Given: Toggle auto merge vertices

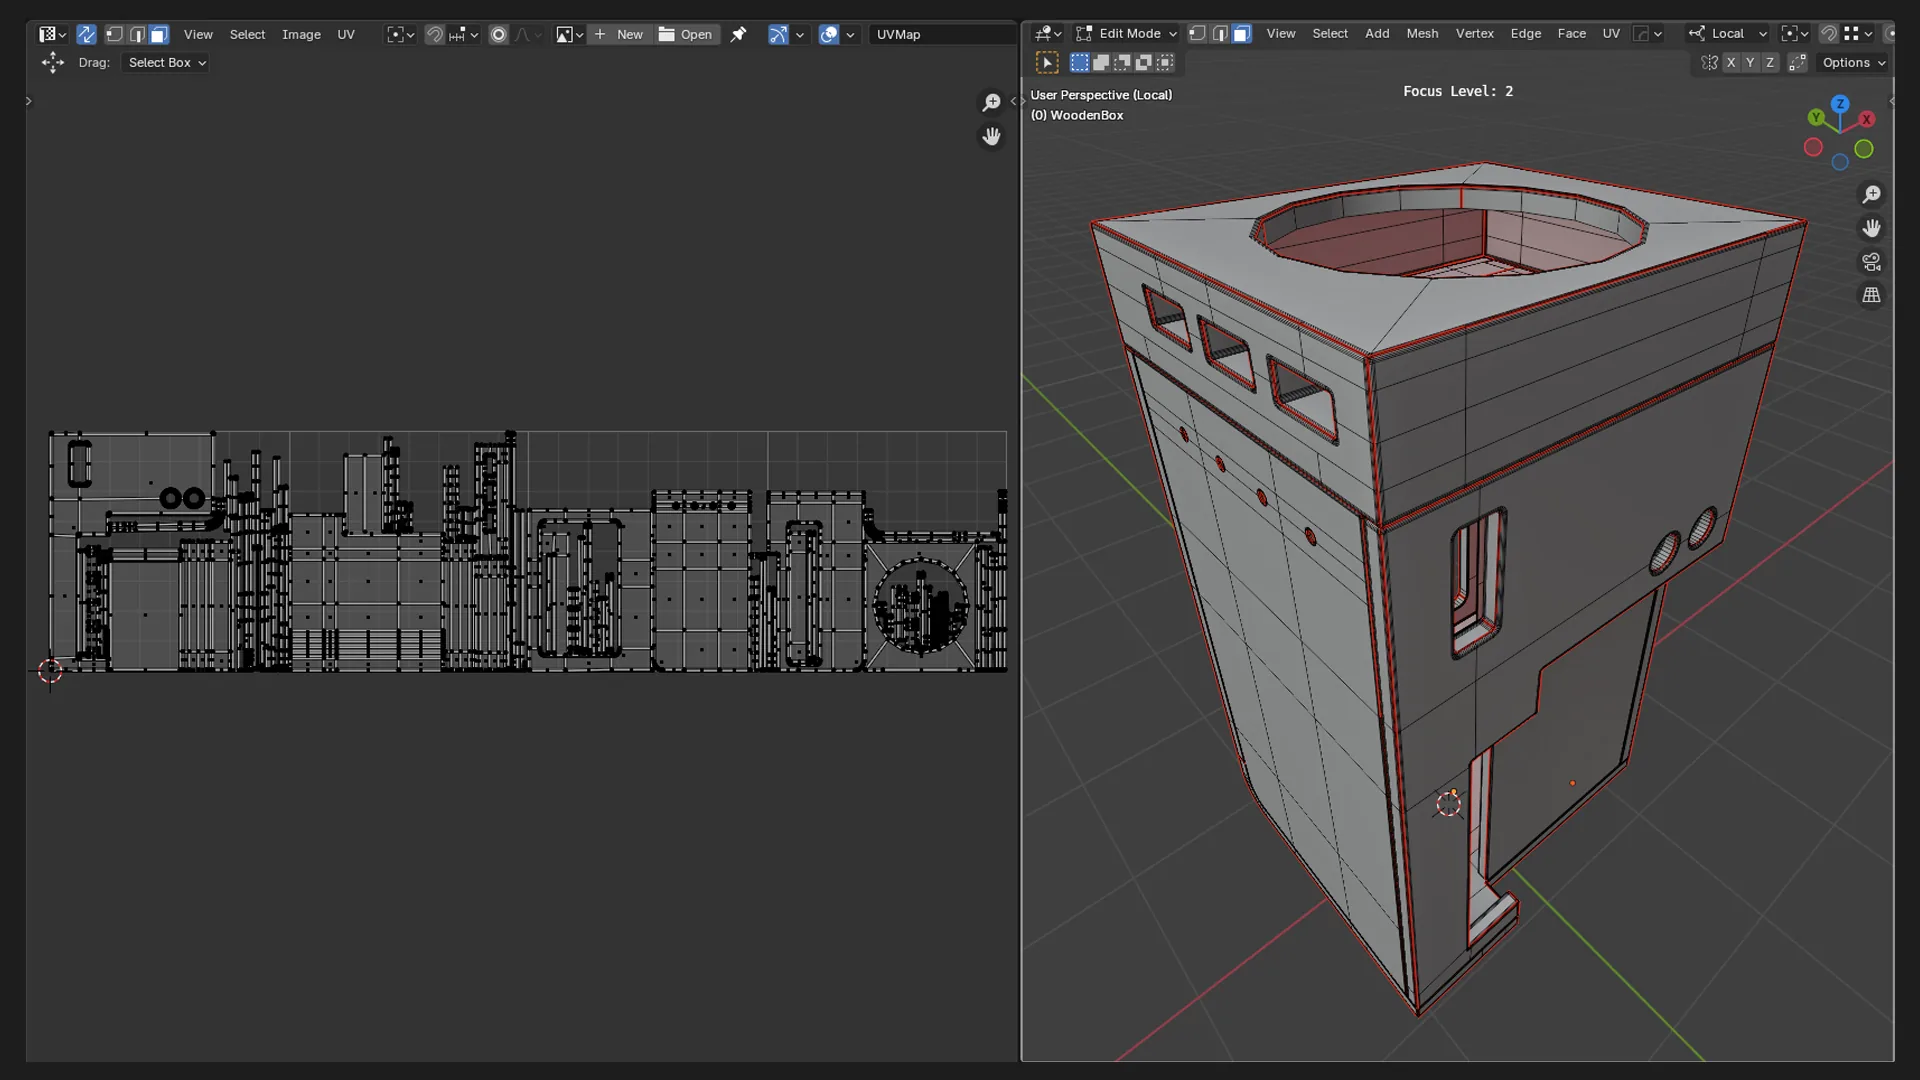Looking at the screenshot, I should (1797, 62).
